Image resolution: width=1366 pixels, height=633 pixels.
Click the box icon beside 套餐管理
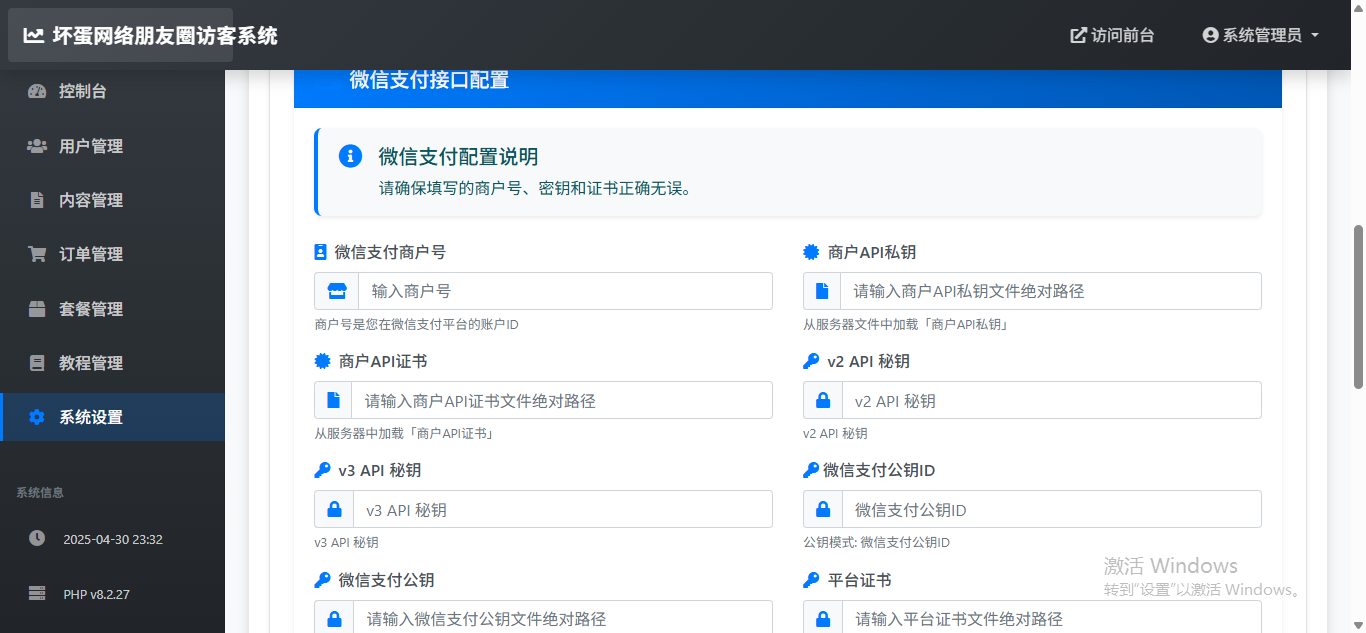click(x=37, y=309)
